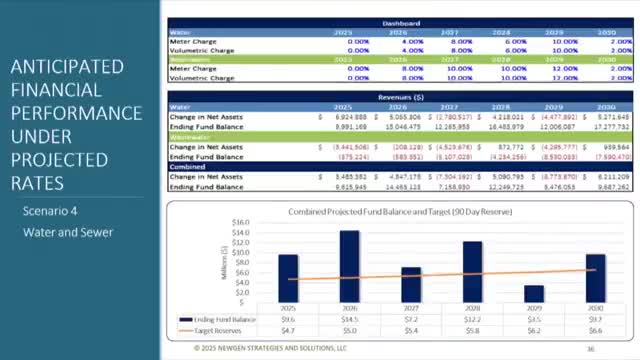Click the $12.2 value in chart data table
640x360 pixels.
pyautogui.click(x=472, y=320)
